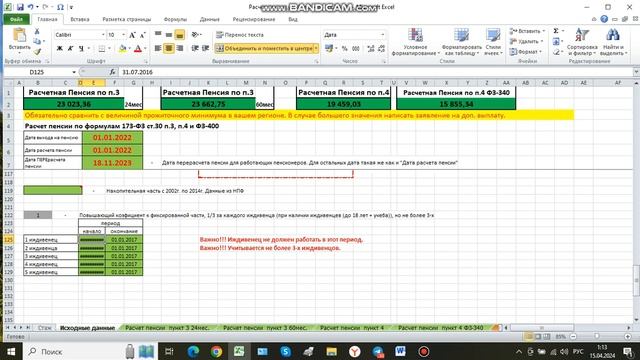Align text to top of cell
The image size is (640, 360).
pos(158,35)
